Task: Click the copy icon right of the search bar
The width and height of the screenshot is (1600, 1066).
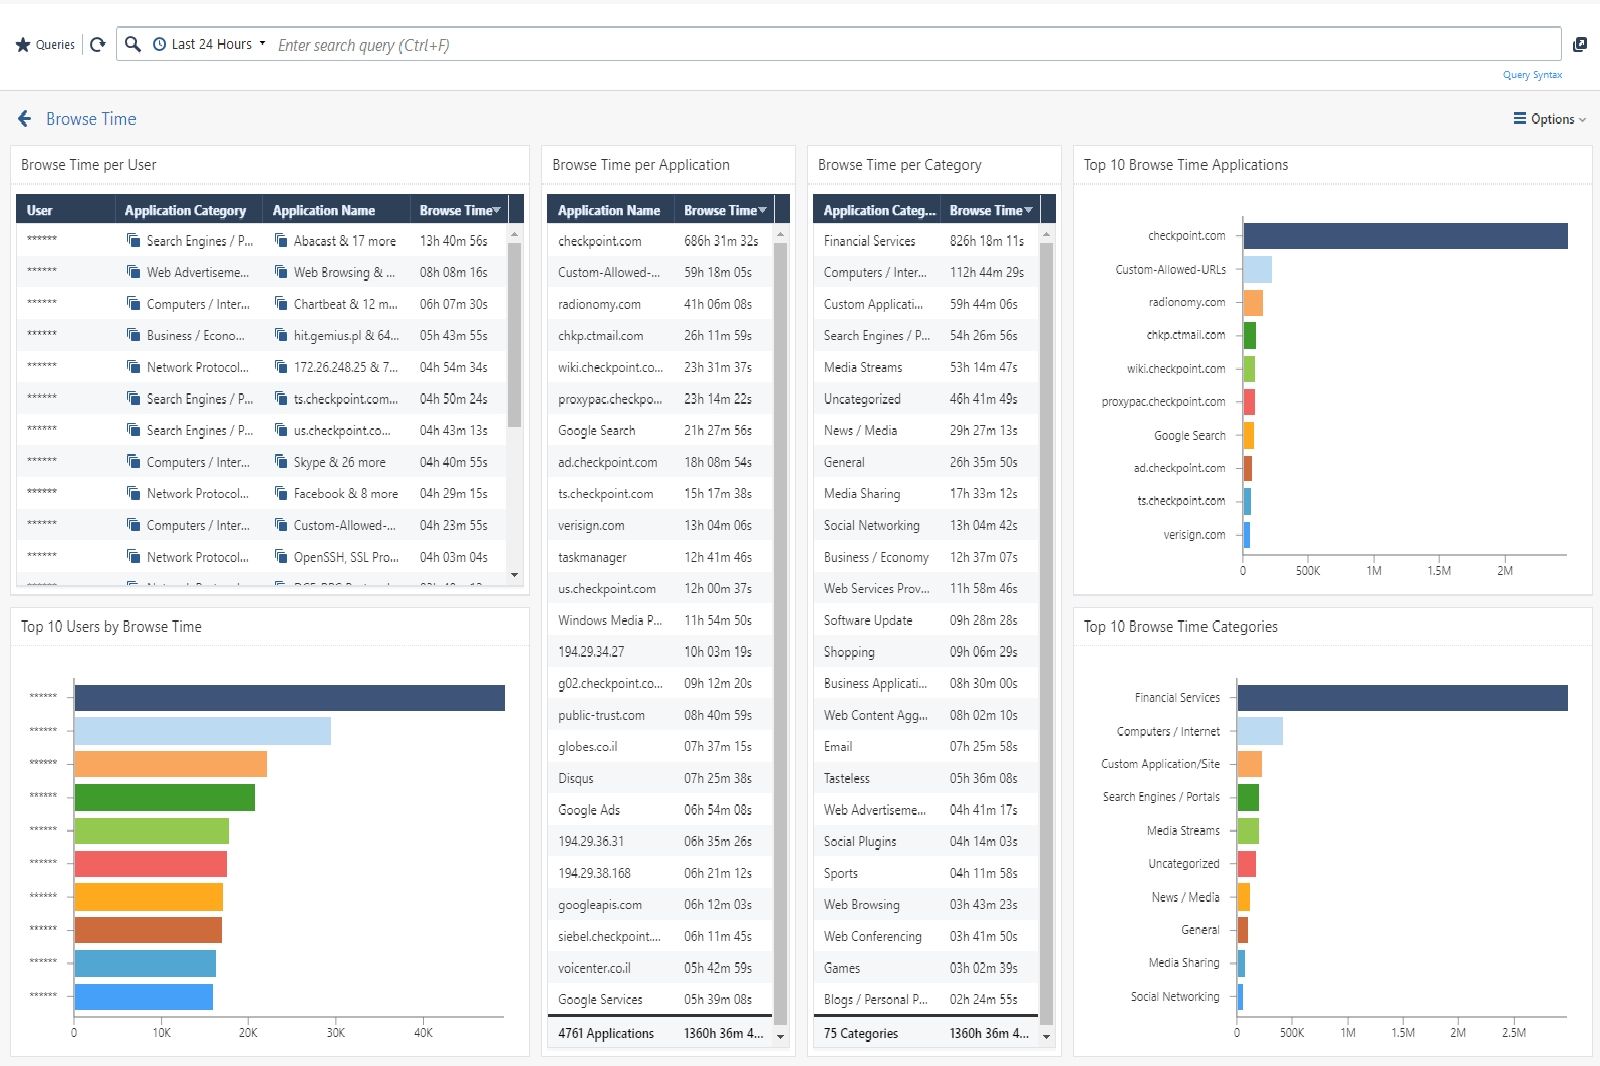Action: coord(1580,44)
